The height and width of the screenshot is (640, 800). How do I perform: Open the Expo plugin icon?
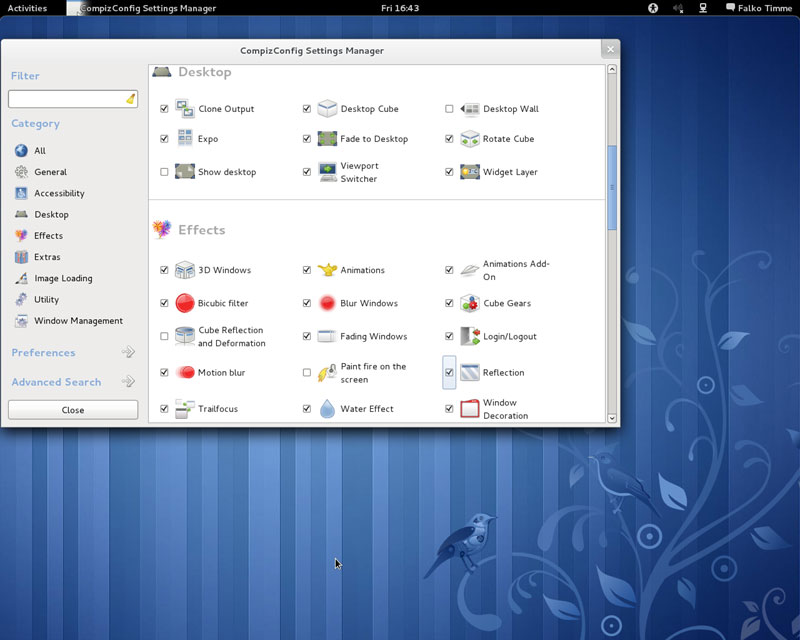click(x=185, y=138)
